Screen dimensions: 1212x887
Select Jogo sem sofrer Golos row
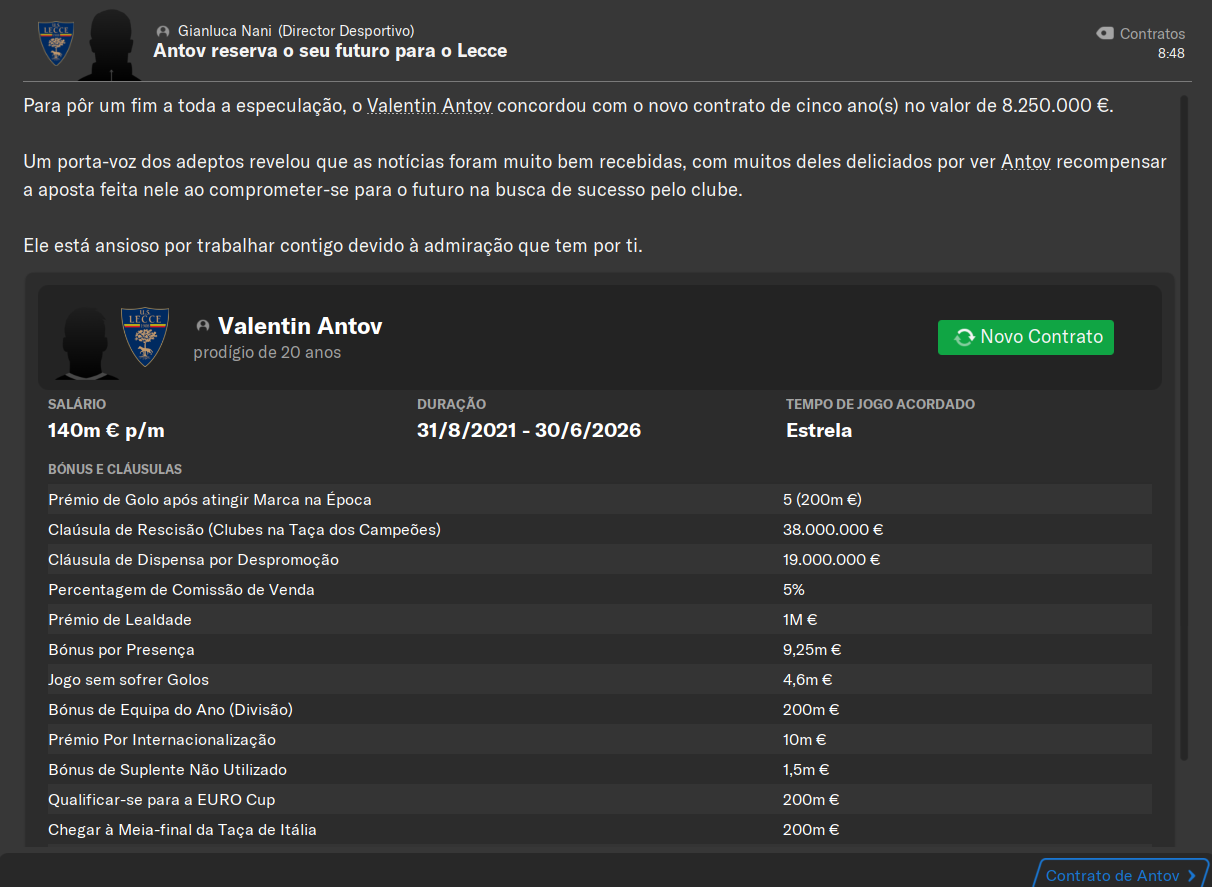click(x=600, y=679)
